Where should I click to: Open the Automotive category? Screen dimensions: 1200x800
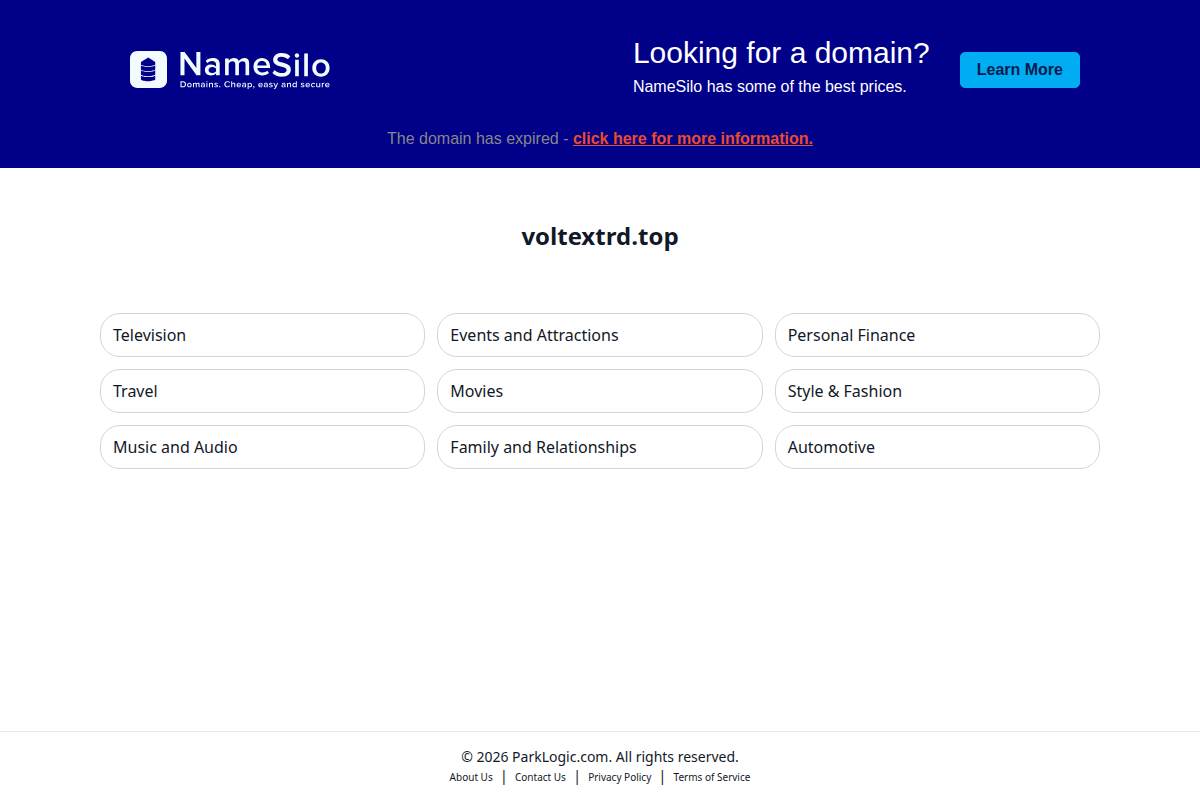937,447
